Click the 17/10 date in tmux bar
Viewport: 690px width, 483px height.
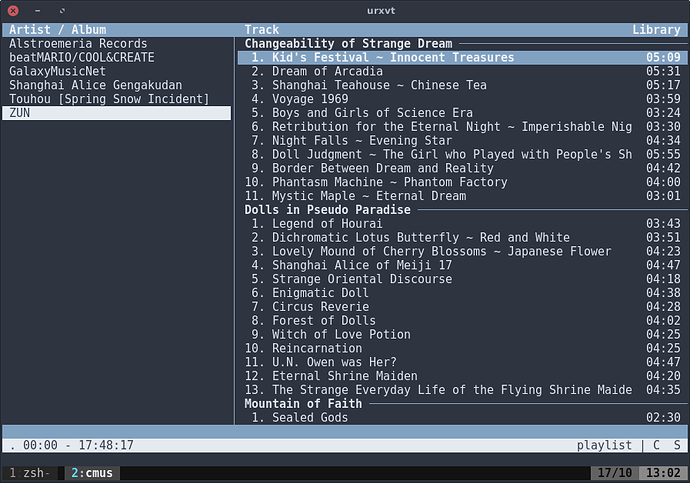click(x=615, y=473)
